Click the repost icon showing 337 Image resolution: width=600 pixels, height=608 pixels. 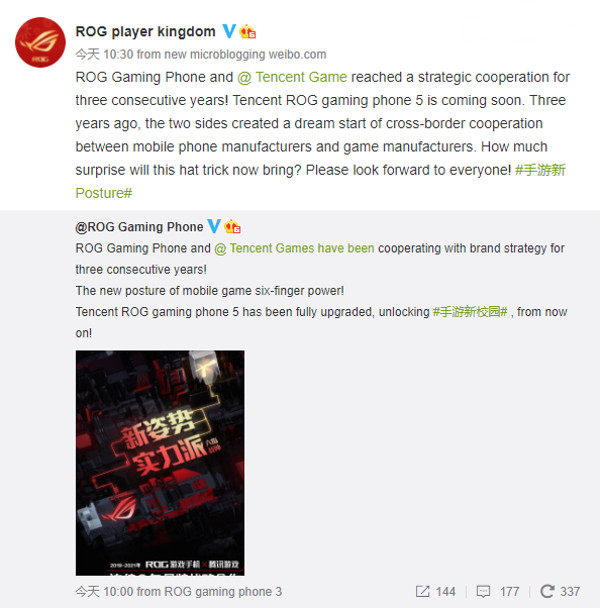(547, 591)
